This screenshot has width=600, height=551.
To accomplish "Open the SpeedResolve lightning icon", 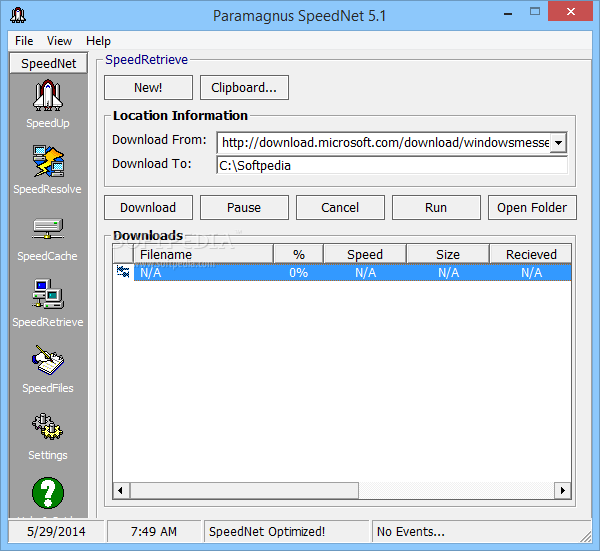I will click(48, 161).
